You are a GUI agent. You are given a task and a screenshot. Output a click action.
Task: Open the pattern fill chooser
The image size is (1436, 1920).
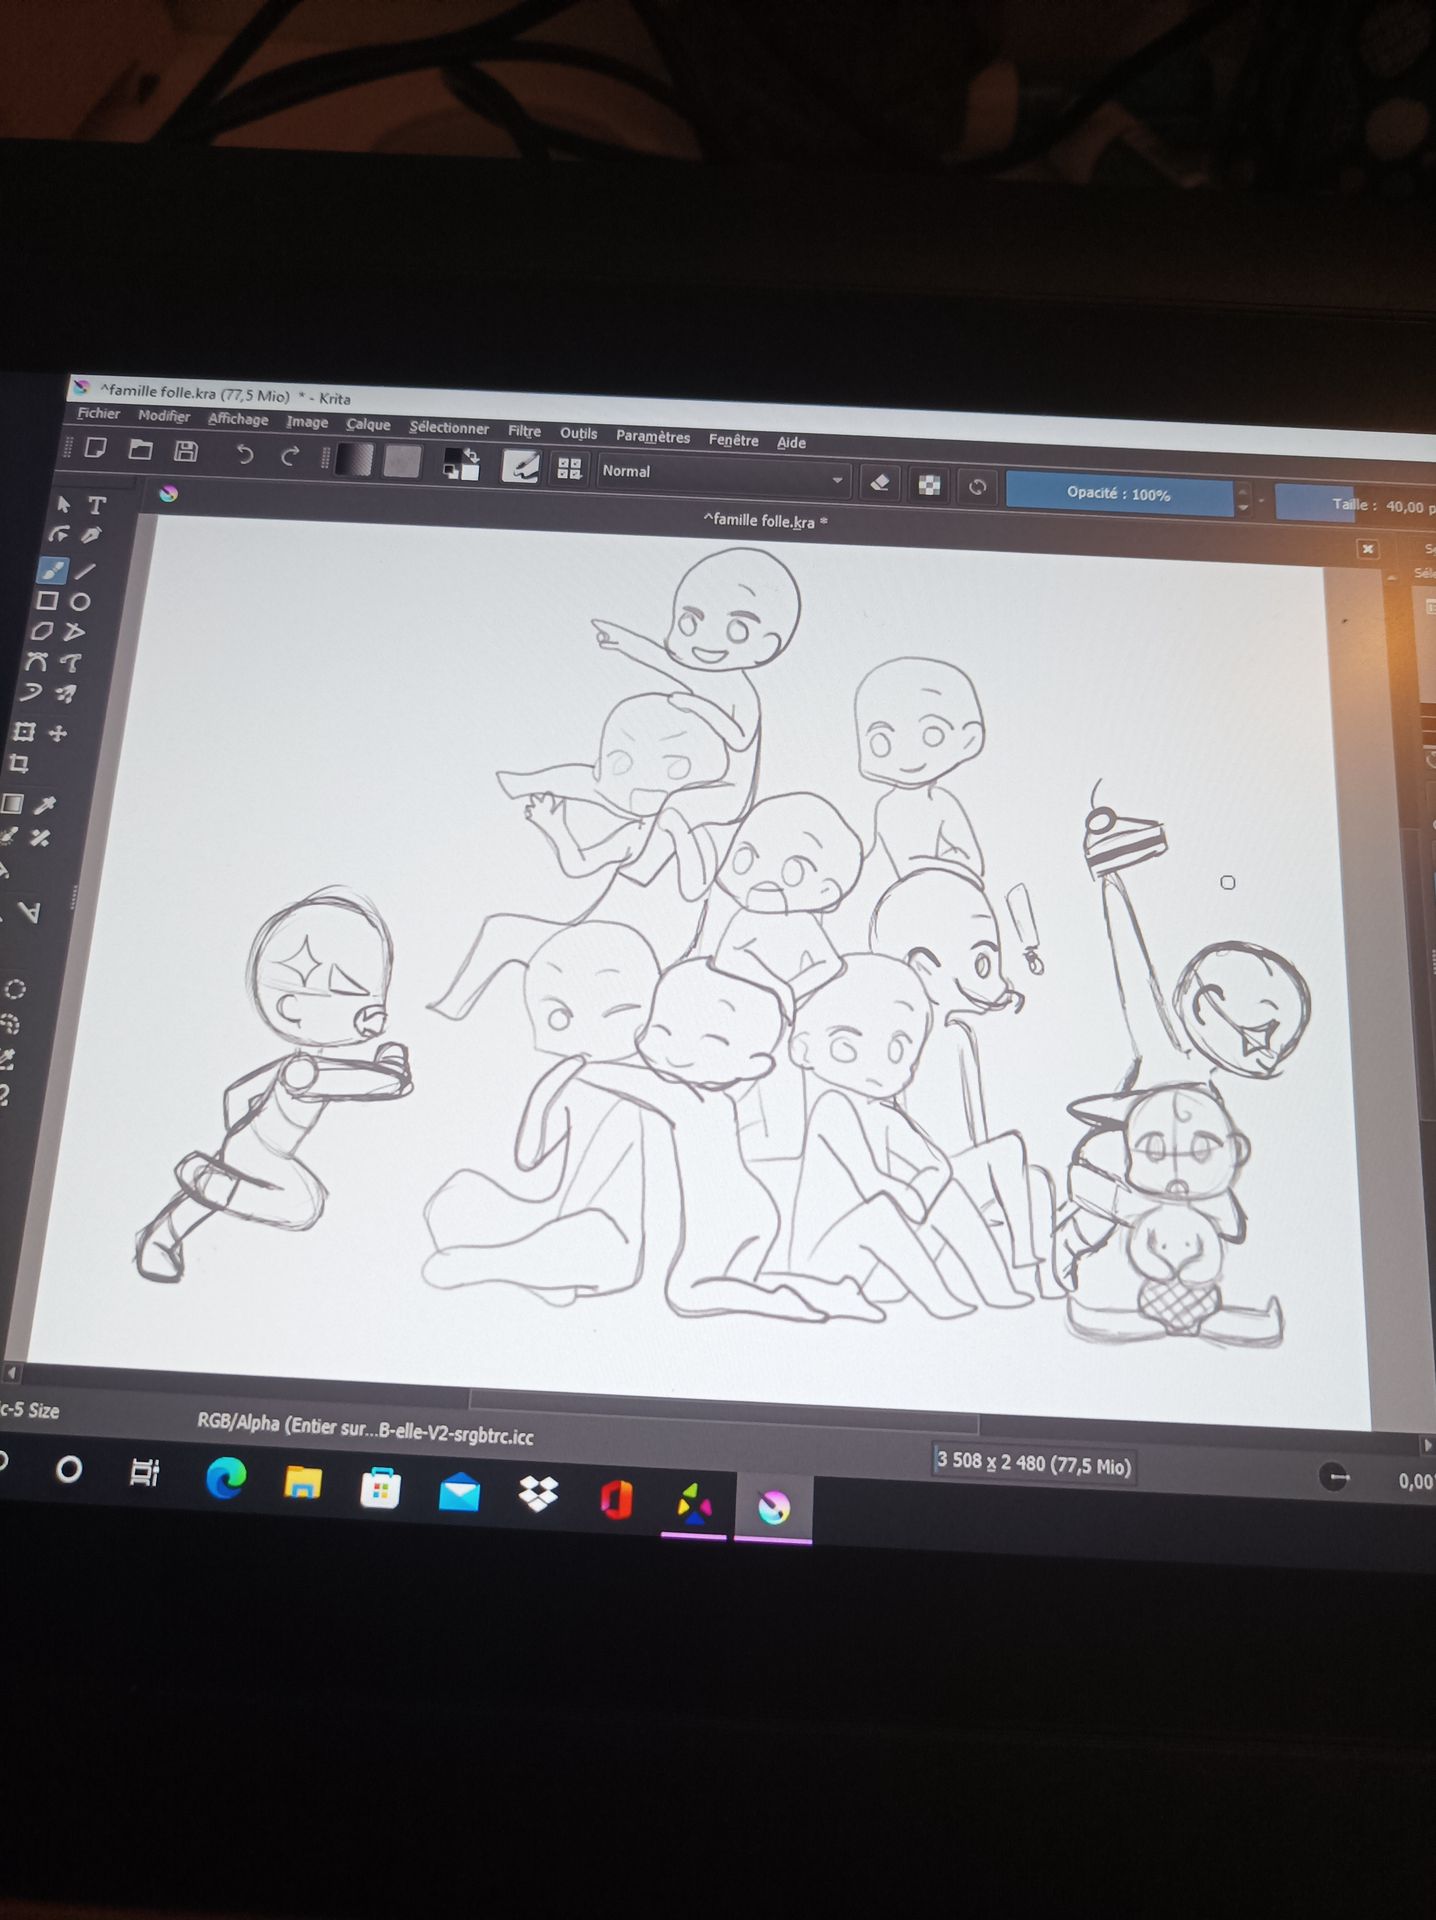402,461
